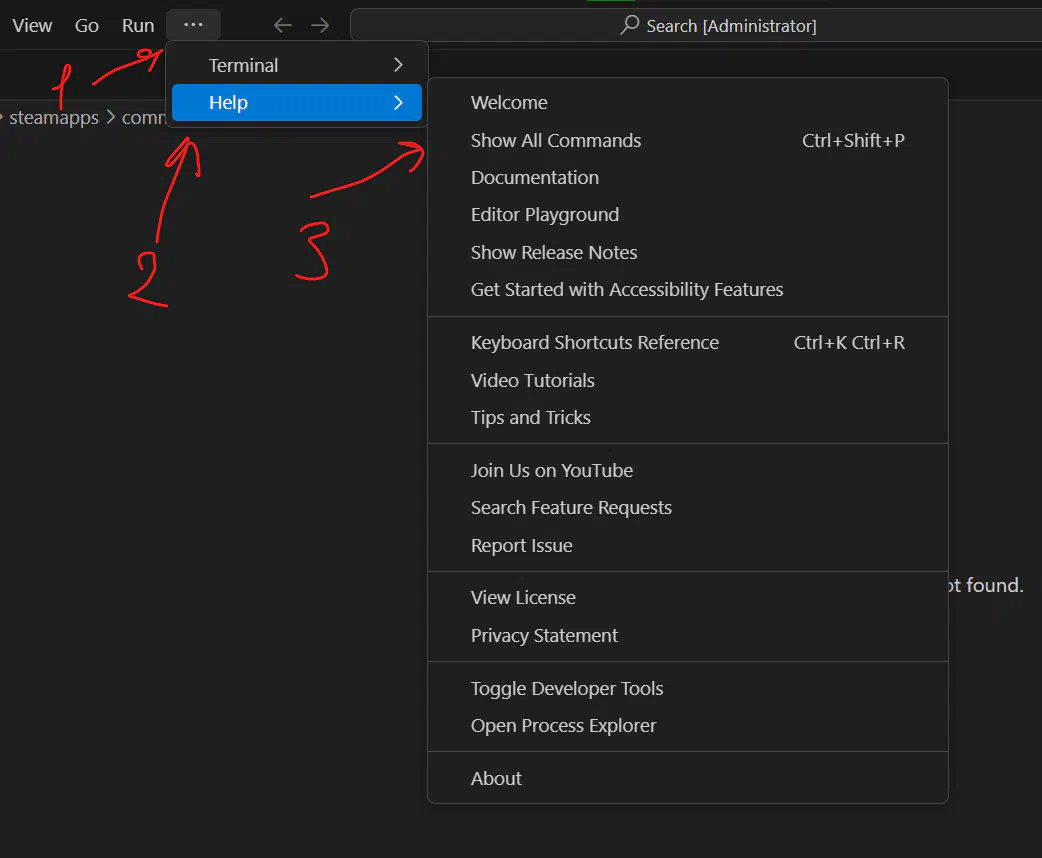The height and width of the screenshot is (858, 1042).
Task: Open Documentation from Help menu
Action: click(x=535, y=178)
